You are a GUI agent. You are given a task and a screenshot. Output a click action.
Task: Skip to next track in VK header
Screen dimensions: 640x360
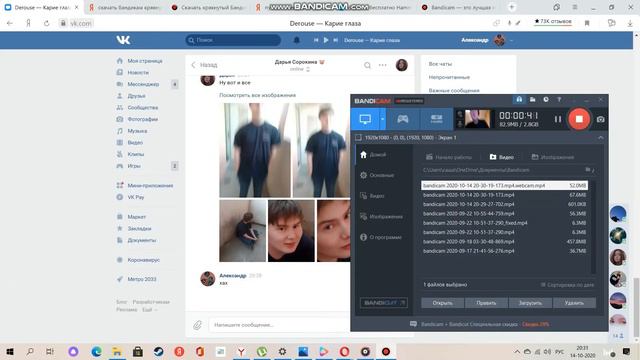click(x=336, y=40)
